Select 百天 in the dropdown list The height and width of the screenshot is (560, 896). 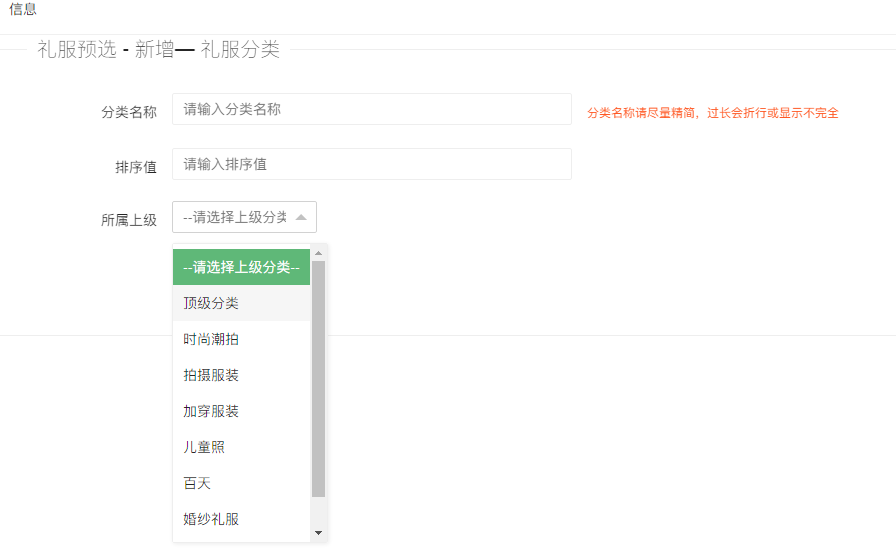(241, 483)
